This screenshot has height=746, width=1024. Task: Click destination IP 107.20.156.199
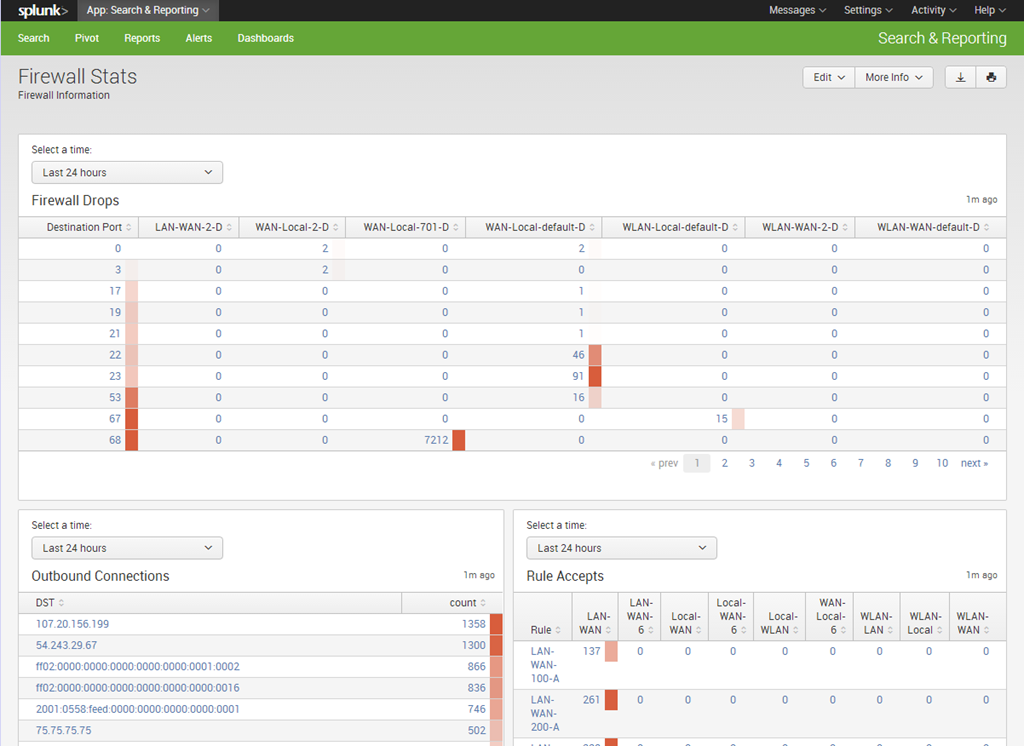pos(73,624)
